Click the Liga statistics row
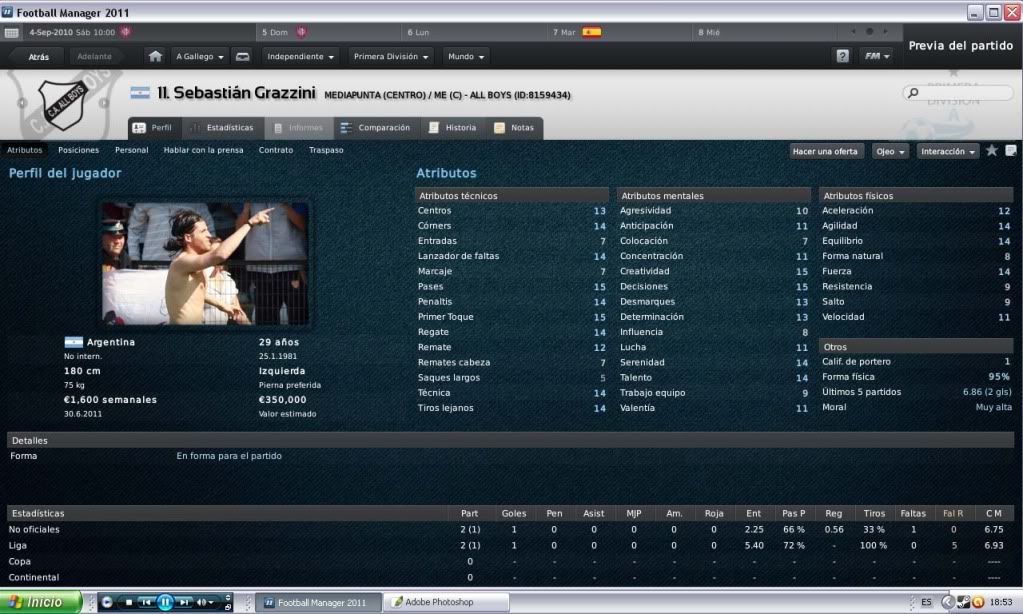The image size is (1023, 614). (x=511, y=545)
